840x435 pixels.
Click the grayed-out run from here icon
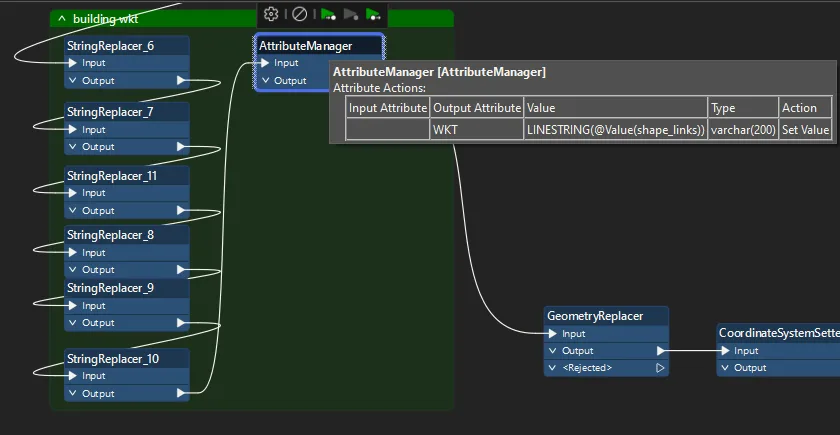coord(351,14)
